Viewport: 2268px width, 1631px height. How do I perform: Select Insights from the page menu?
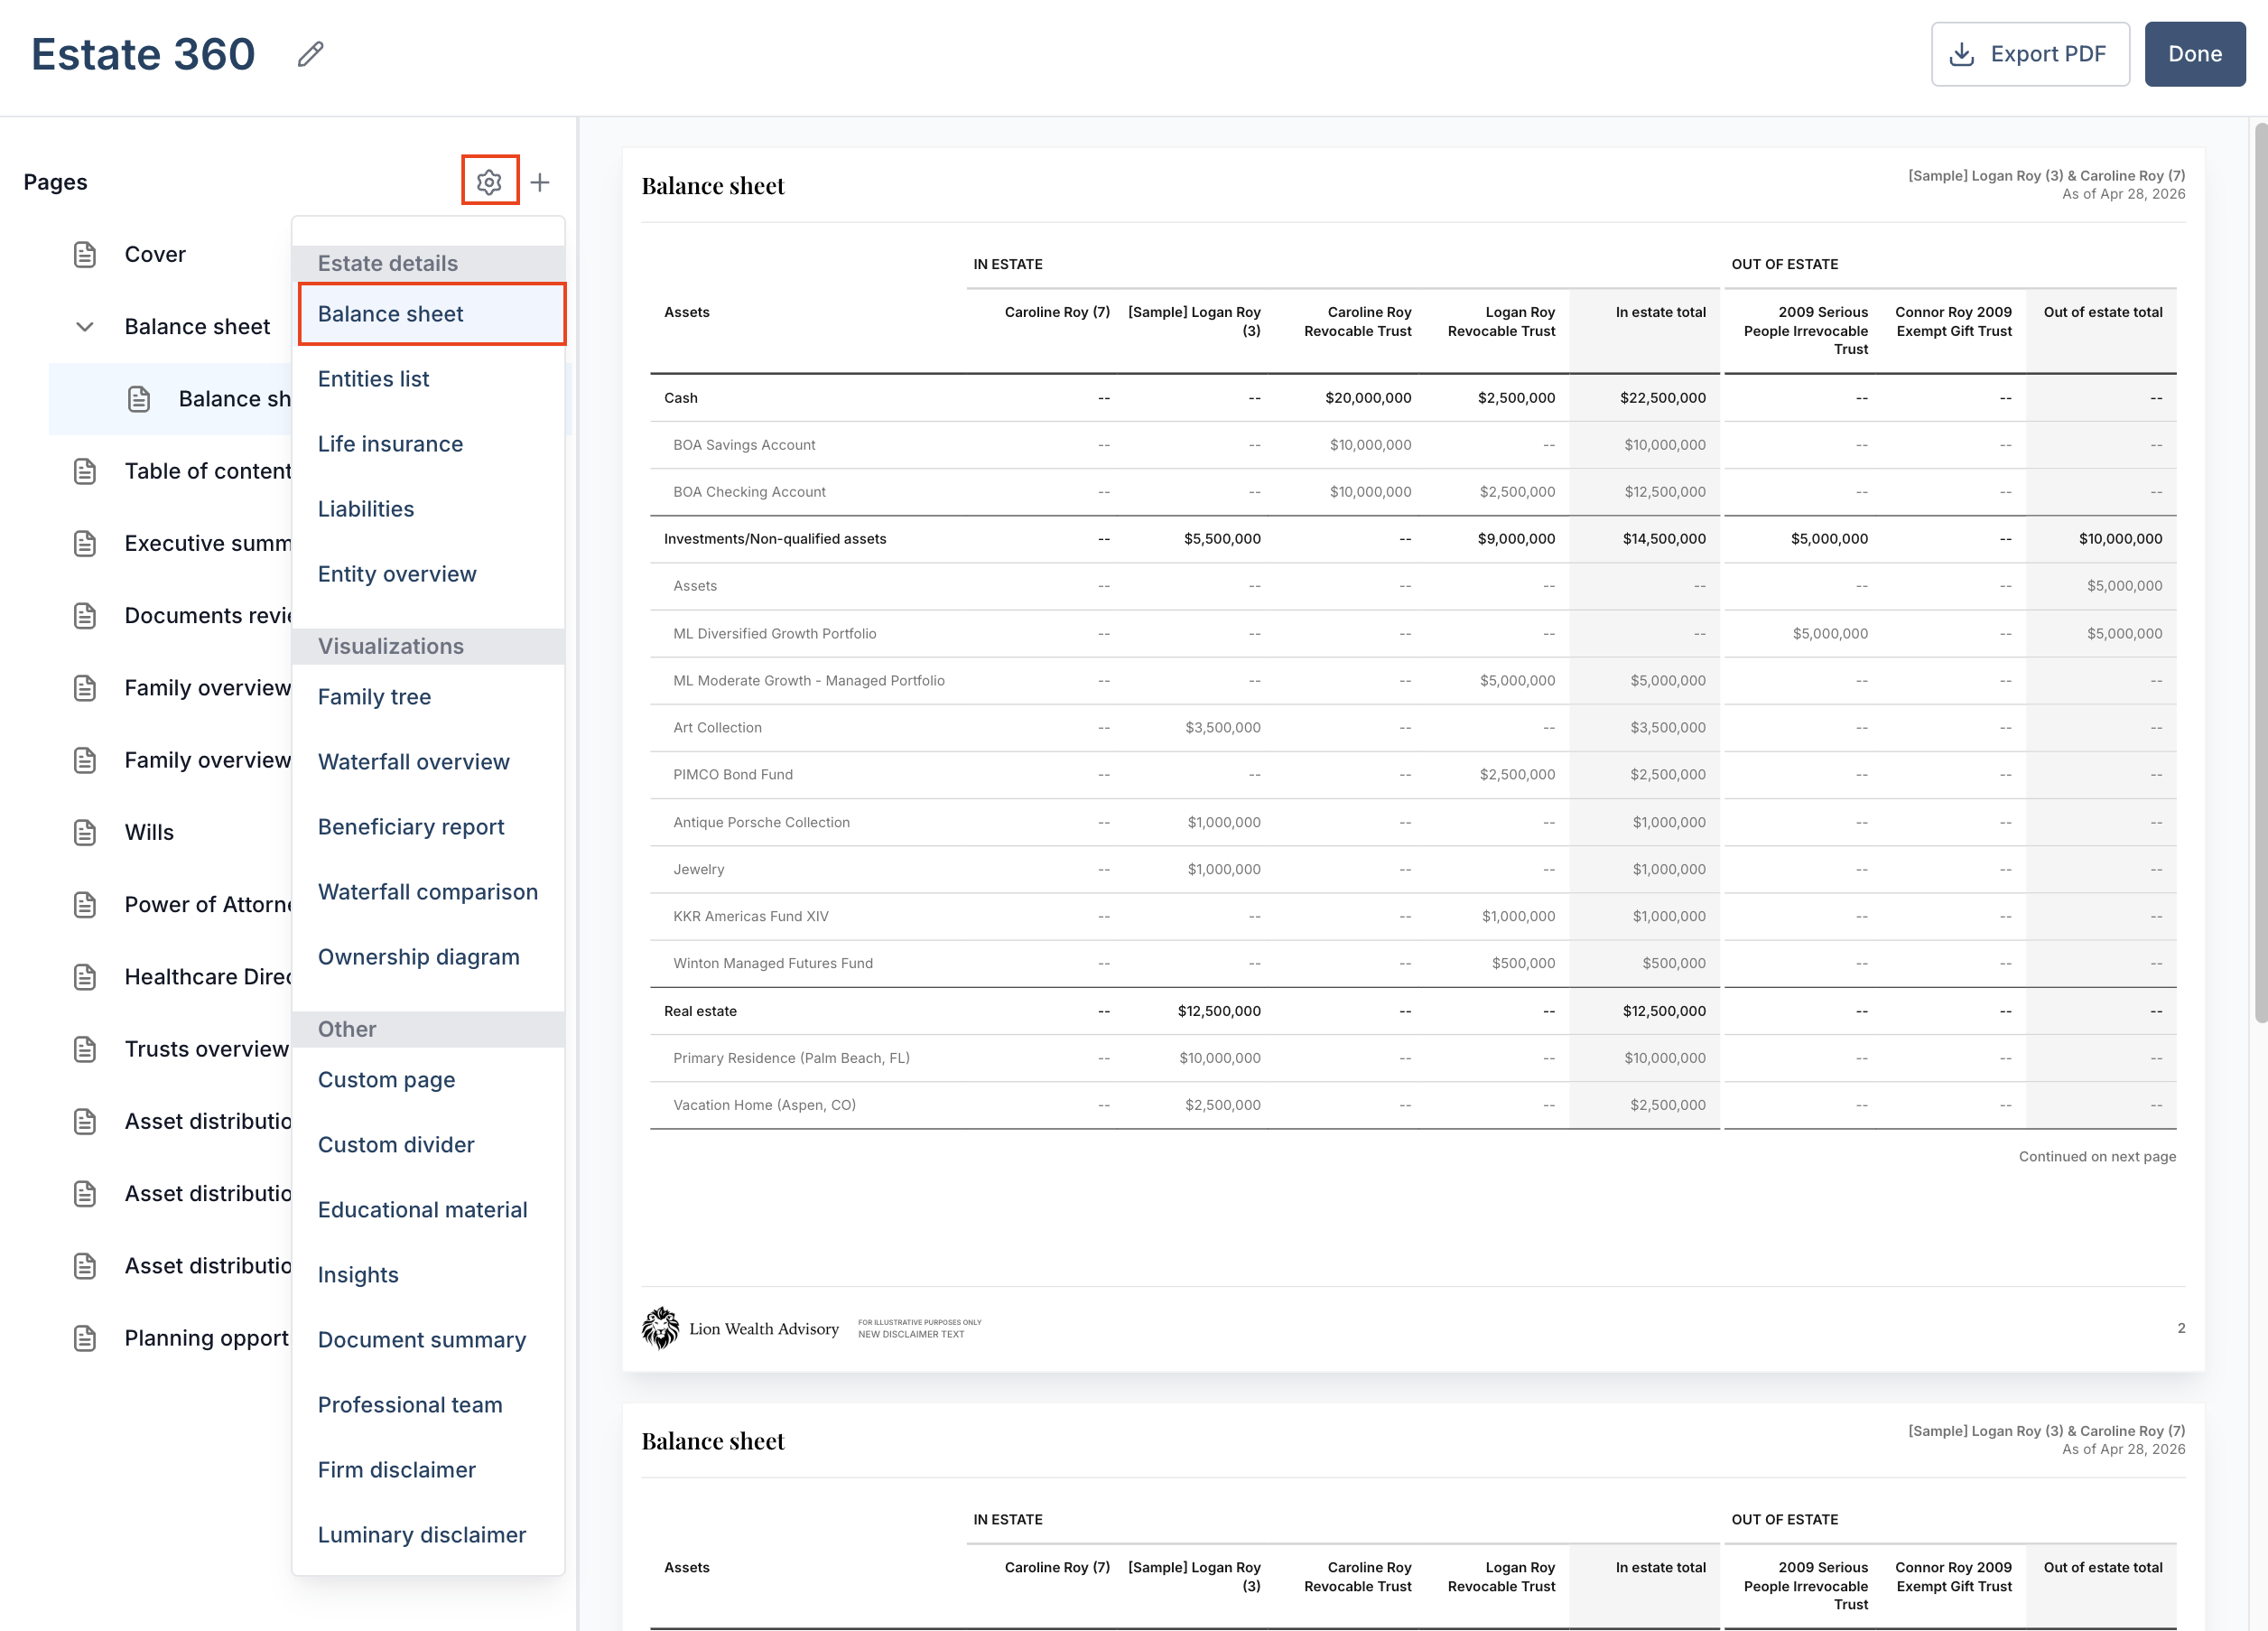coord(428,1275)
